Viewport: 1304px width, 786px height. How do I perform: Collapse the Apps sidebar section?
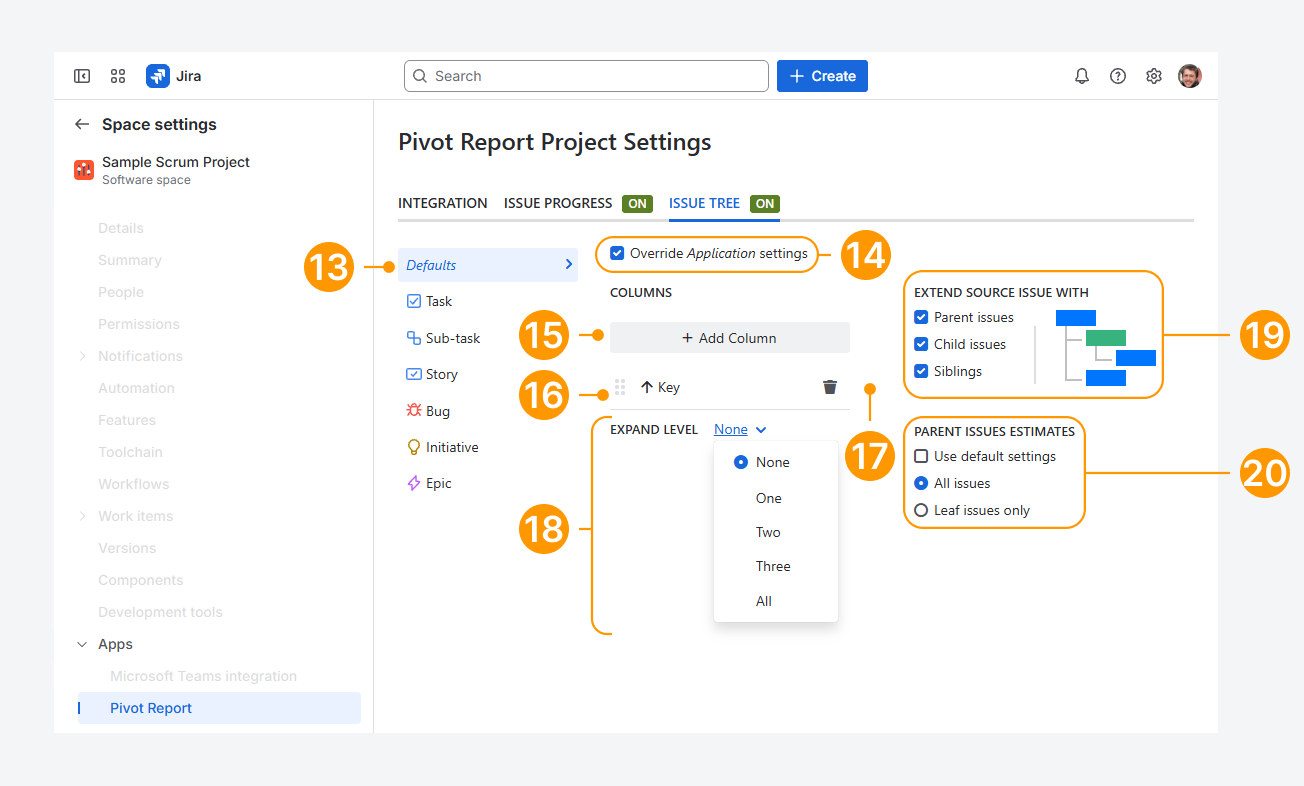[x=82, y=644]
